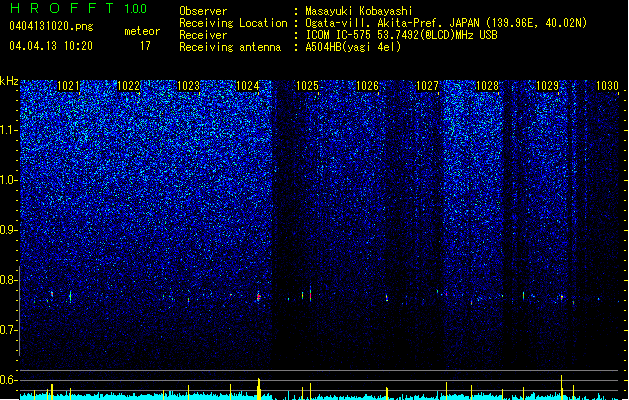This screenshot has width=629, height=400.
Task: Click the 1.1 kHz axis label
Action: click(9, 130)
